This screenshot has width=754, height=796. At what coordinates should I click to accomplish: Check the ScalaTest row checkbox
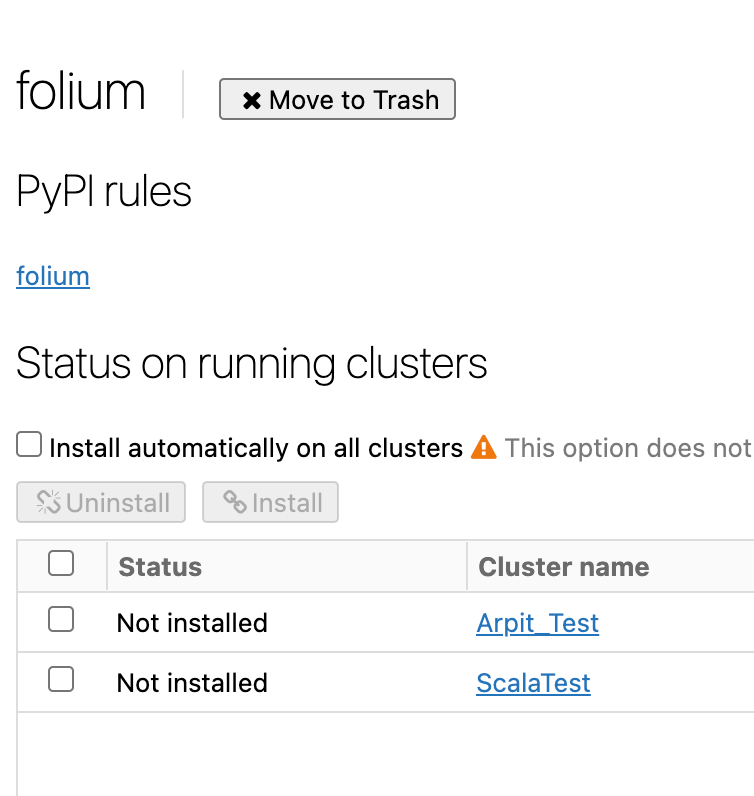pyautogui.click(x=61, y=681)
